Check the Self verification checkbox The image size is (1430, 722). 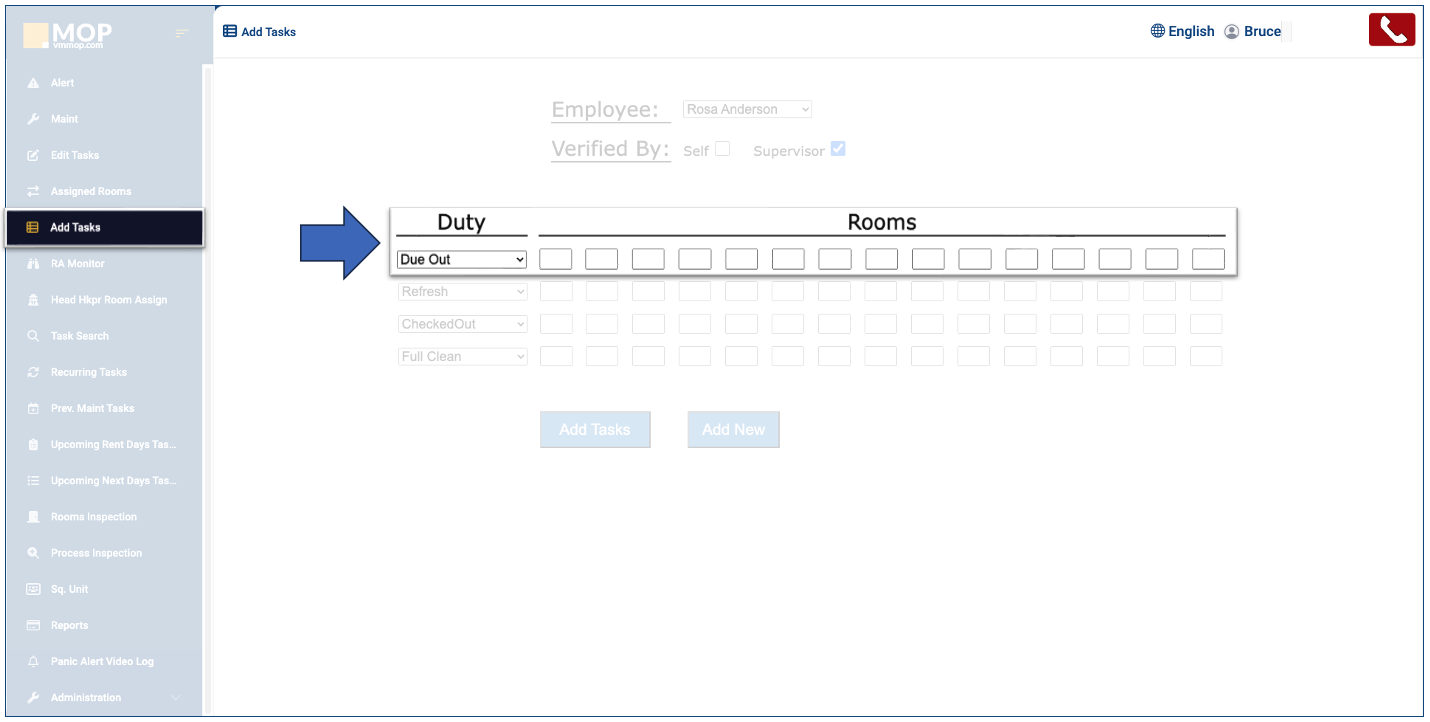click(722, 149)
